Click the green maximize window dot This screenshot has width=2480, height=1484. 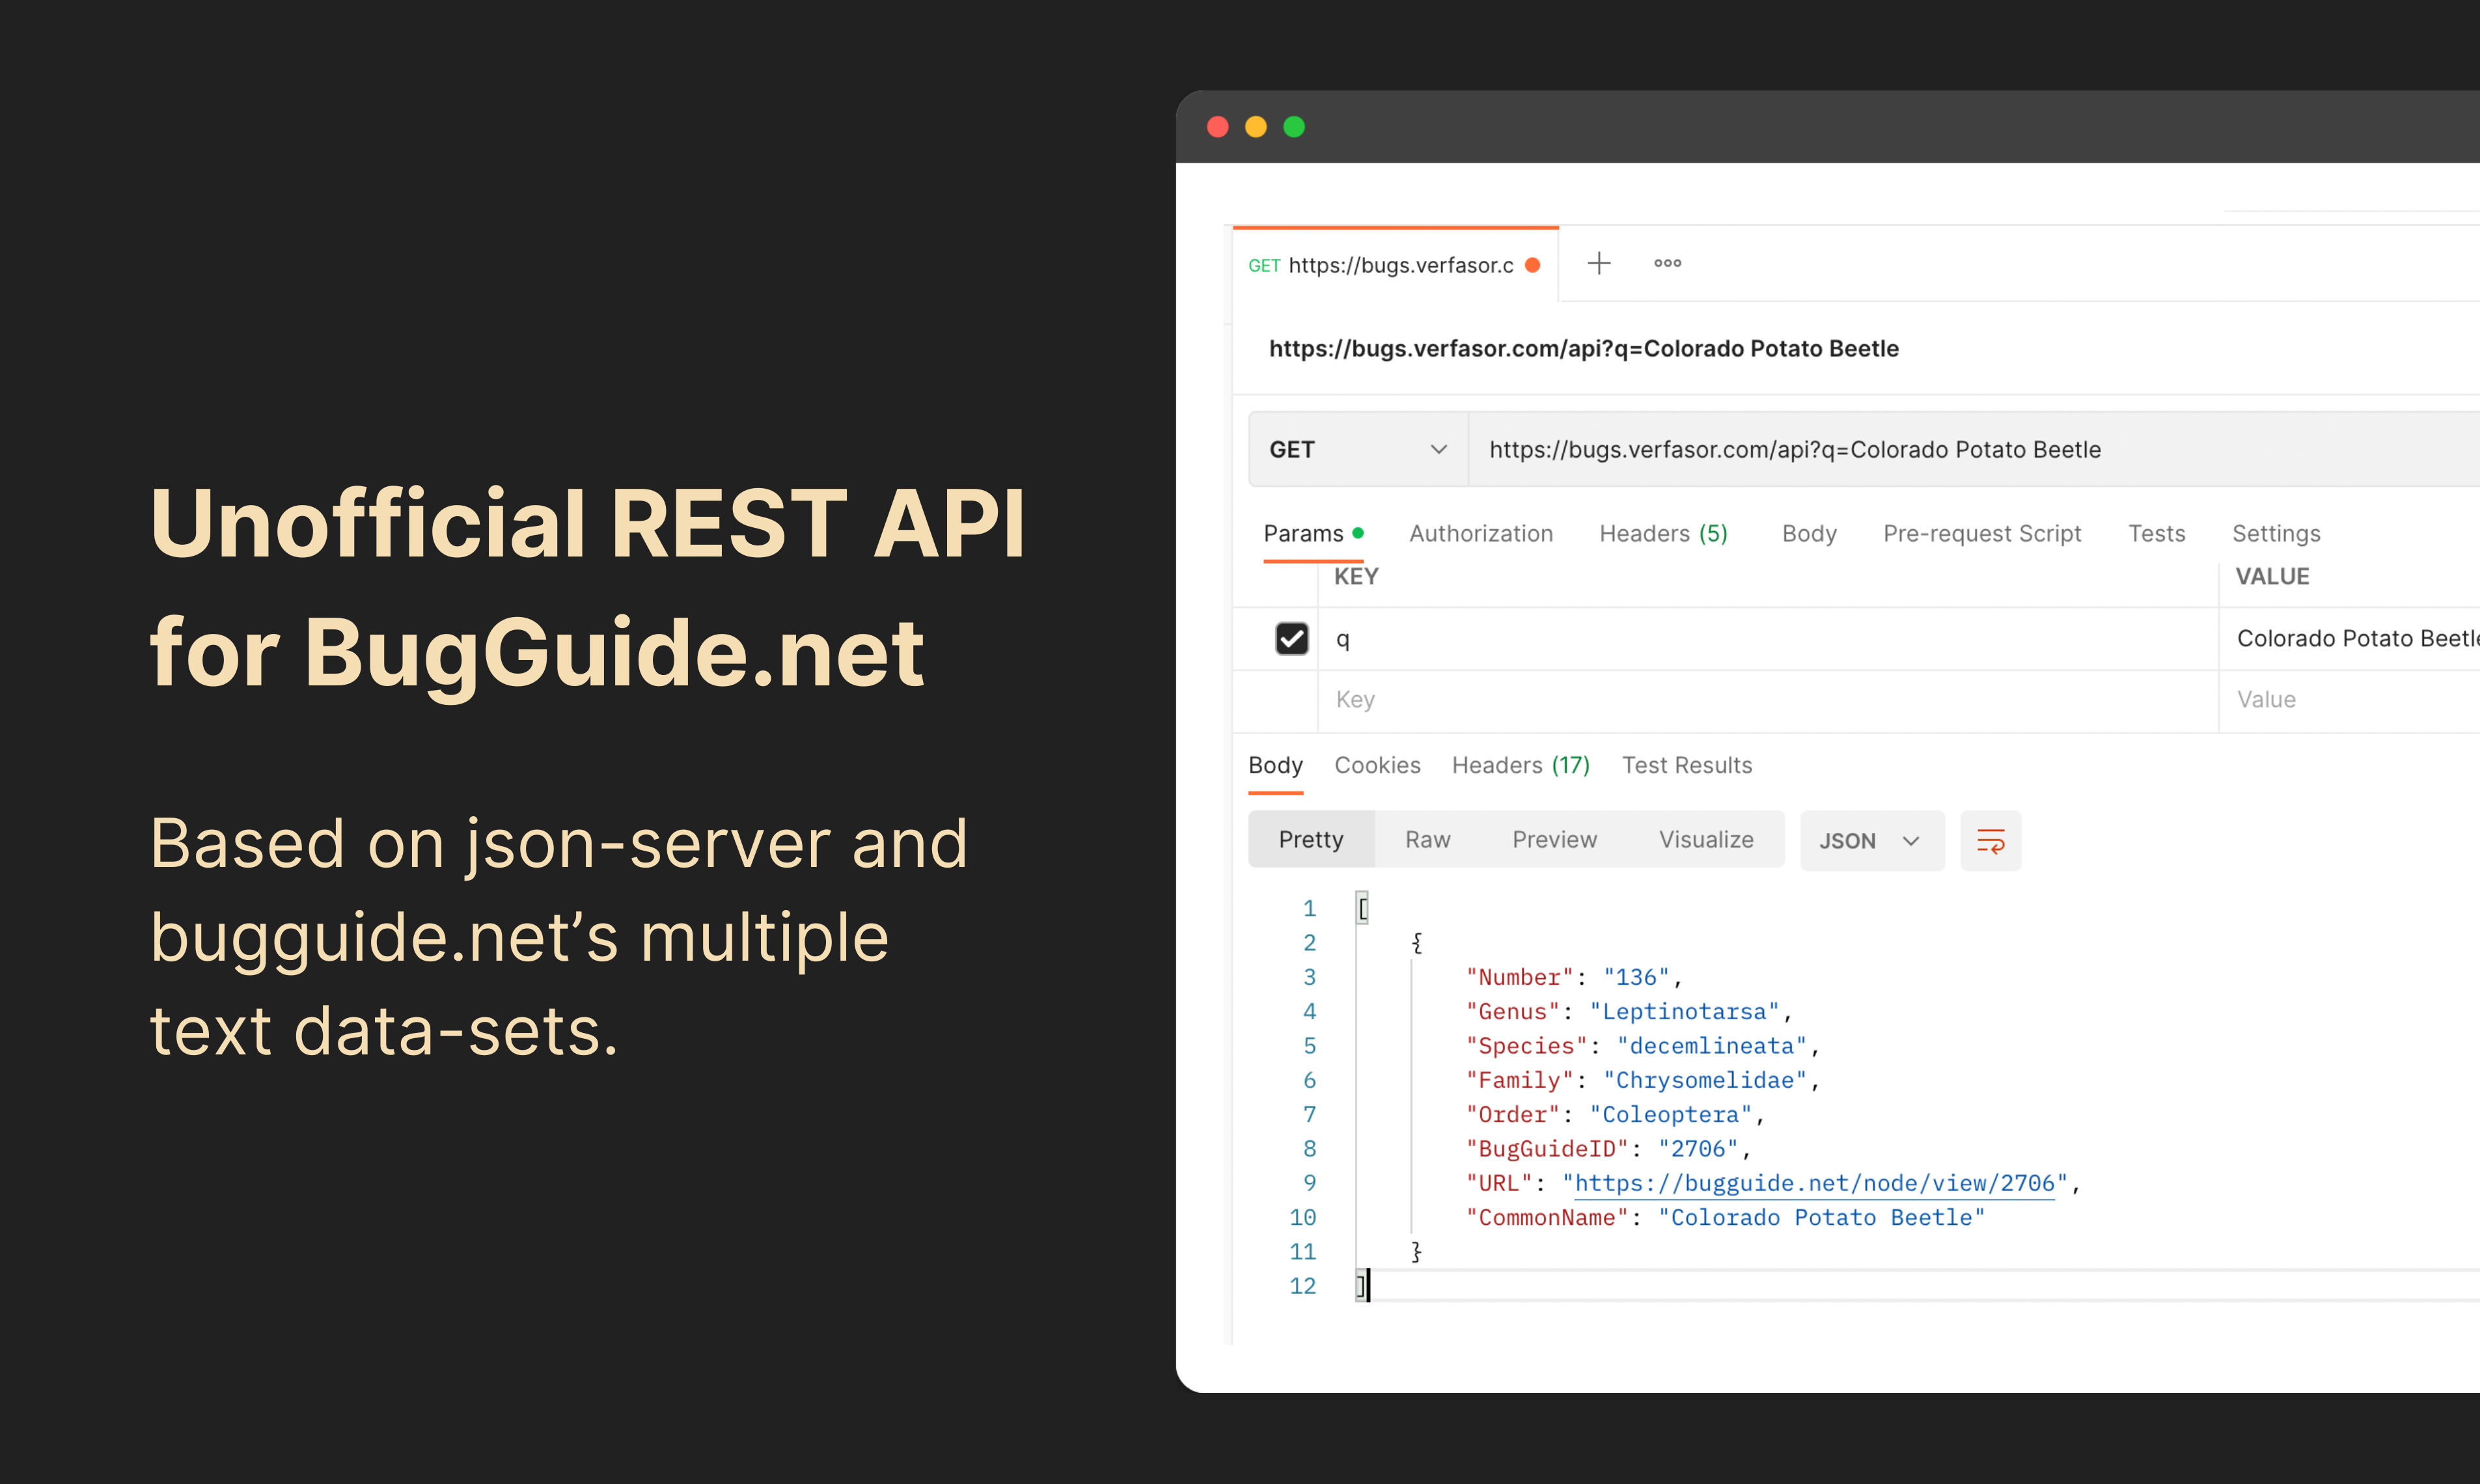pyautogui.click(x=1294, y=127)
